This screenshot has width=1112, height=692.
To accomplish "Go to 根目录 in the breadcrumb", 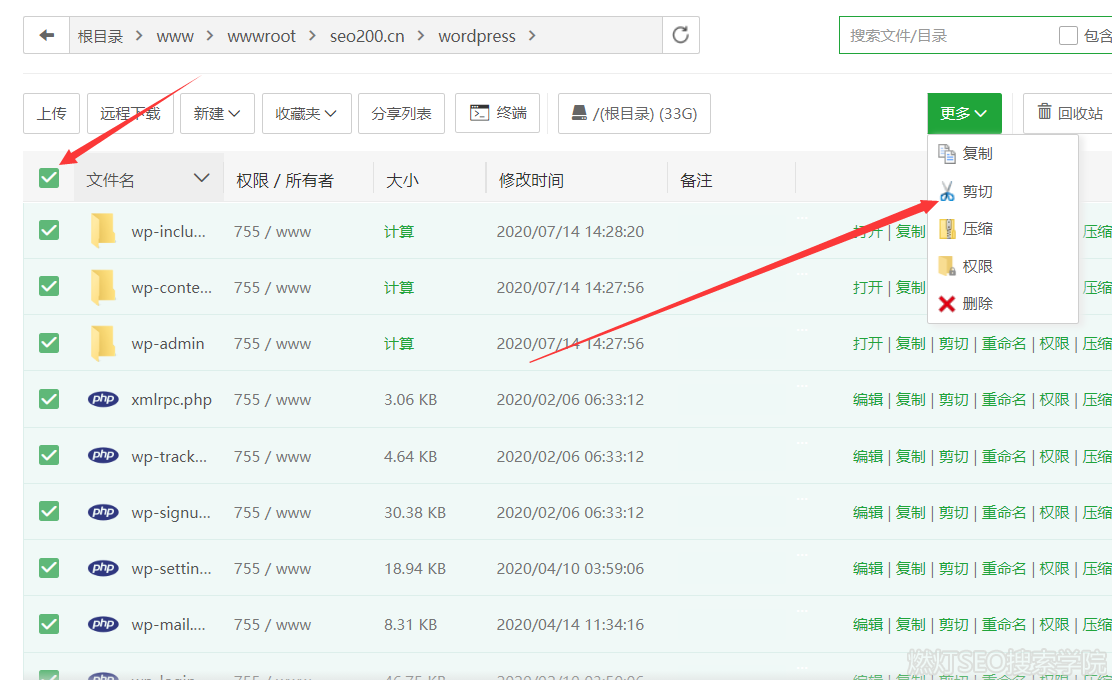I will click(x=100, y=36).
